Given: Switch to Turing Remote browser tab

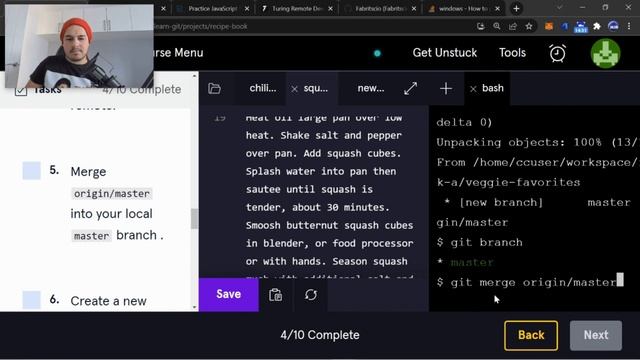Looking at the screenshot, I should tap(293, 8).
